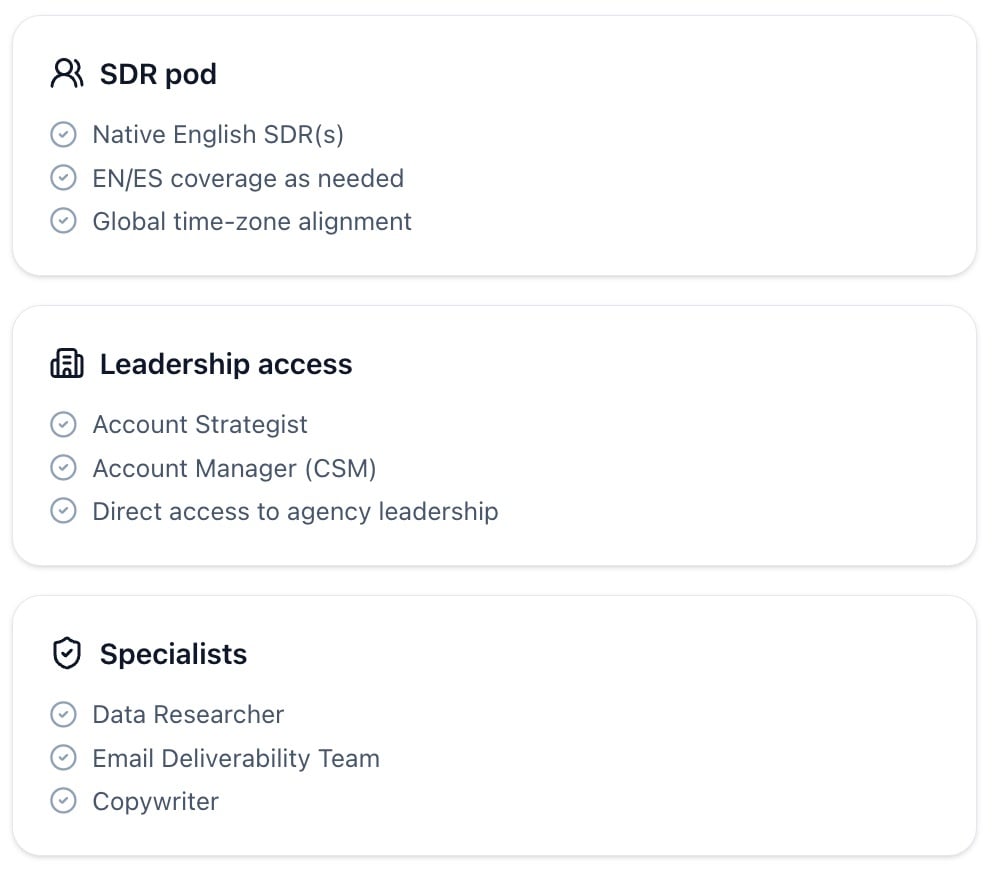
Task: Click check icon beside Email Deliverability Team
Action: (63, 758)
